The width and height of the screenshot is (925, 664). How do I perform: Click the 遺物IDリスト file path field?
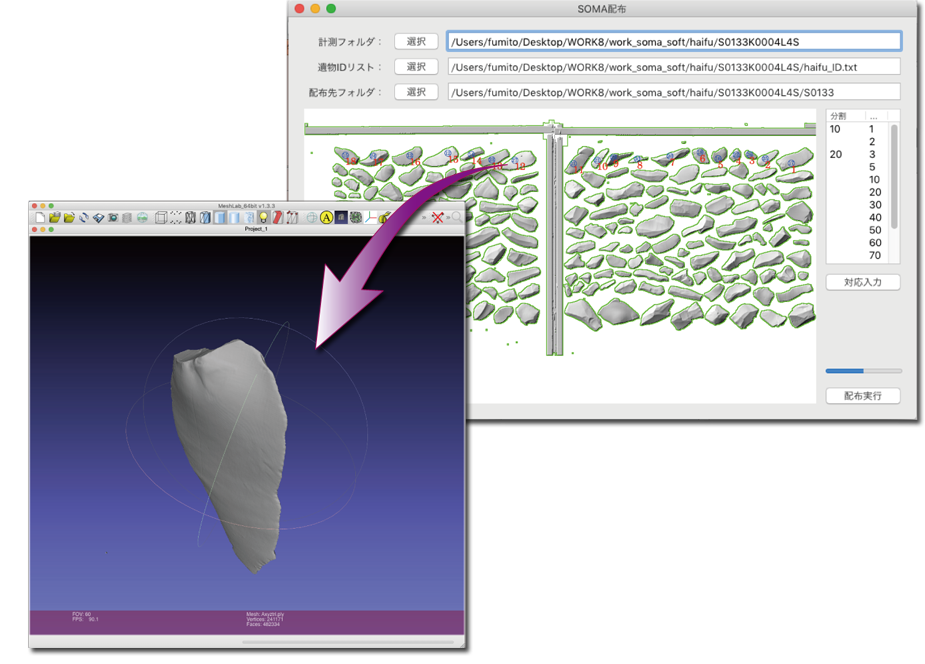click(x=674, y=67)
